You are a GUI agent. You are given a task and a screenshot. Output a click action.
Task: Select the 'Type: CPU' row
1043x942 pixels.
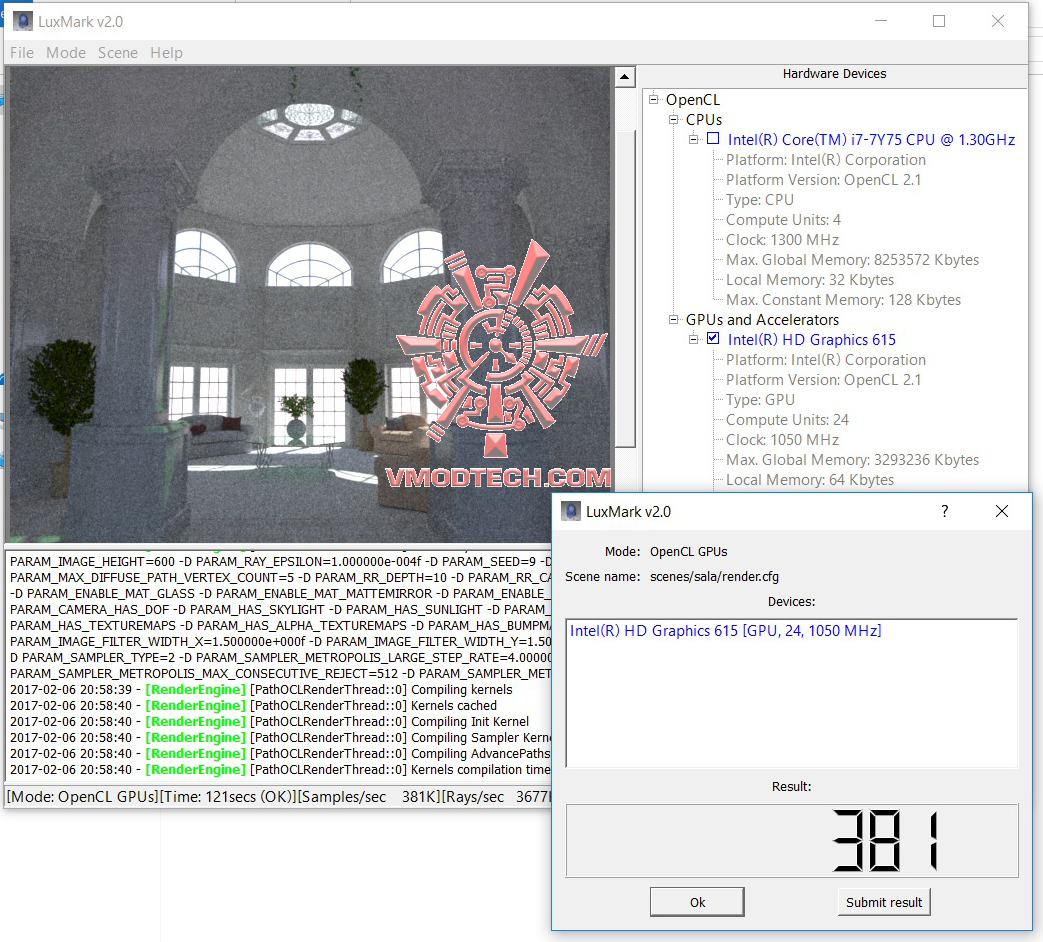click(760, 200)
